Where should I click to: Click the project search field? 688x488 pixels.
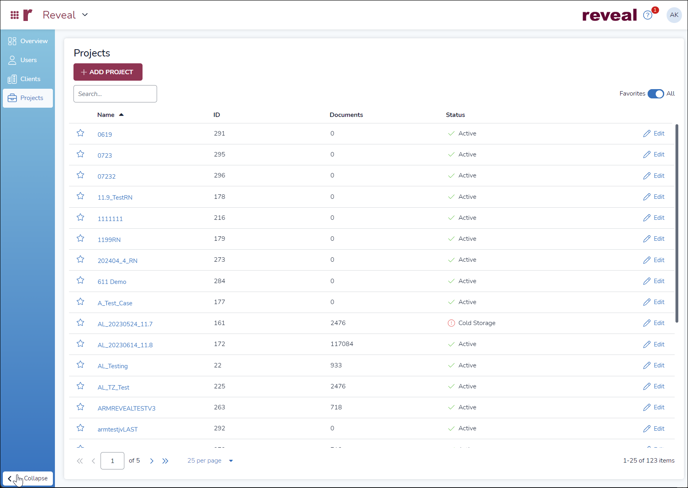(115, 94)
